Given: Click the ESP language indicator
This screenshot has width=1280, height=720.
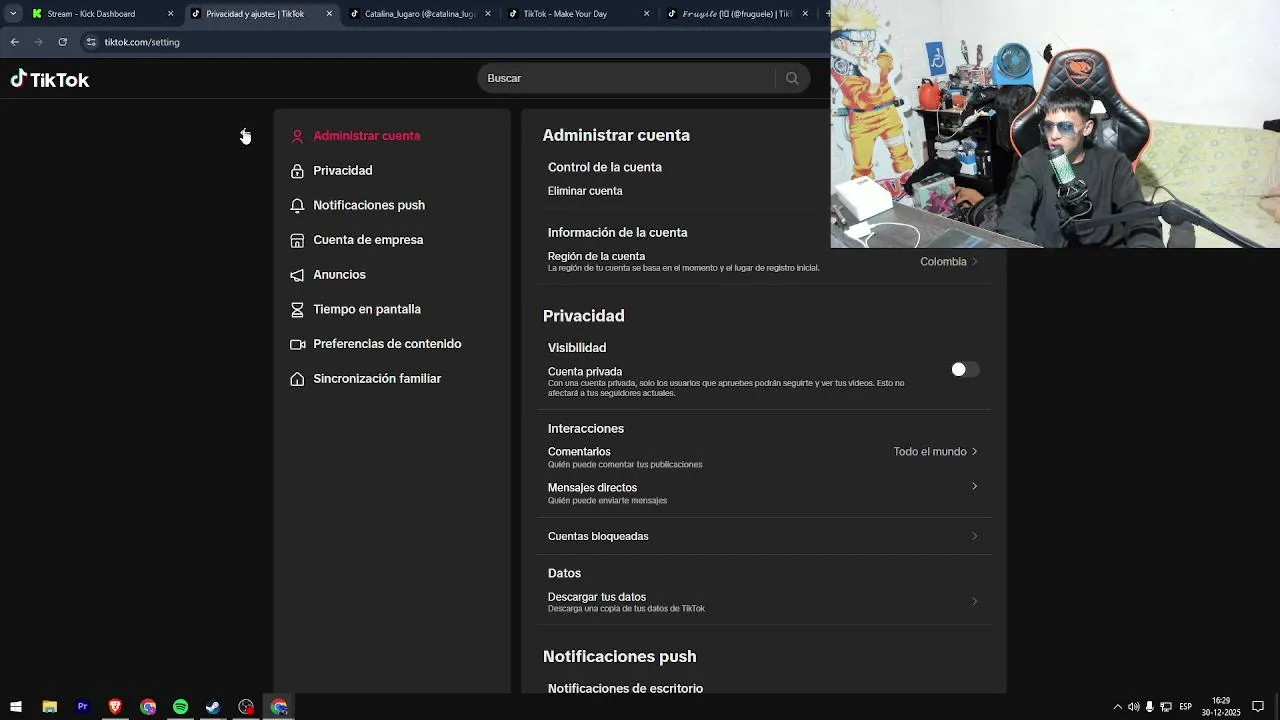Looking at the screenshot, I should click(1185, 707).
